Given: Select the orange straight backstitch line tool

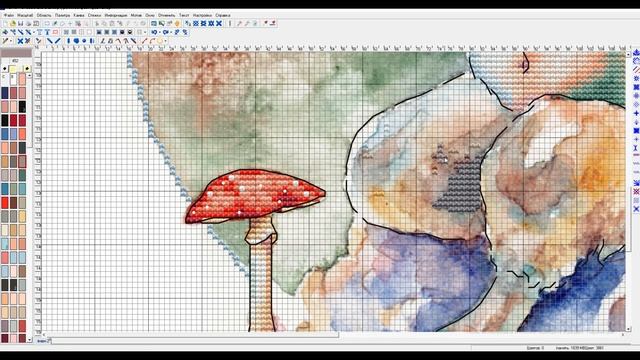Looking at the screenshot, I should coord(144,41).
